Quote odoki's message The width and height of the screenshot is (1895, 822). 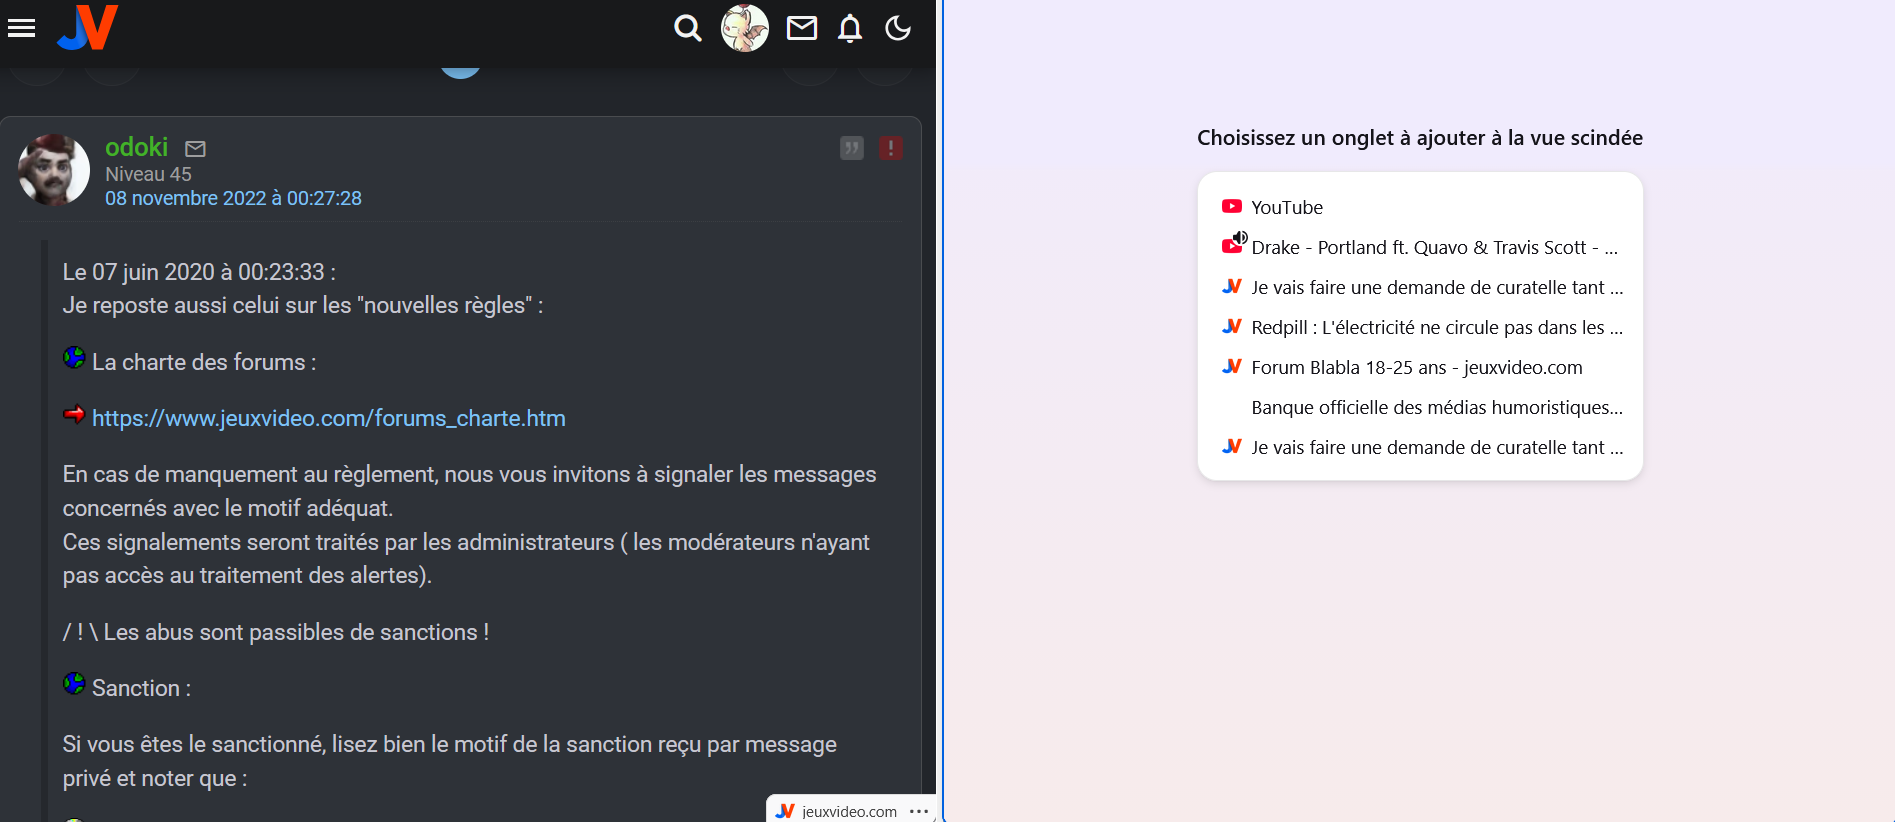(x=852, y=148)
